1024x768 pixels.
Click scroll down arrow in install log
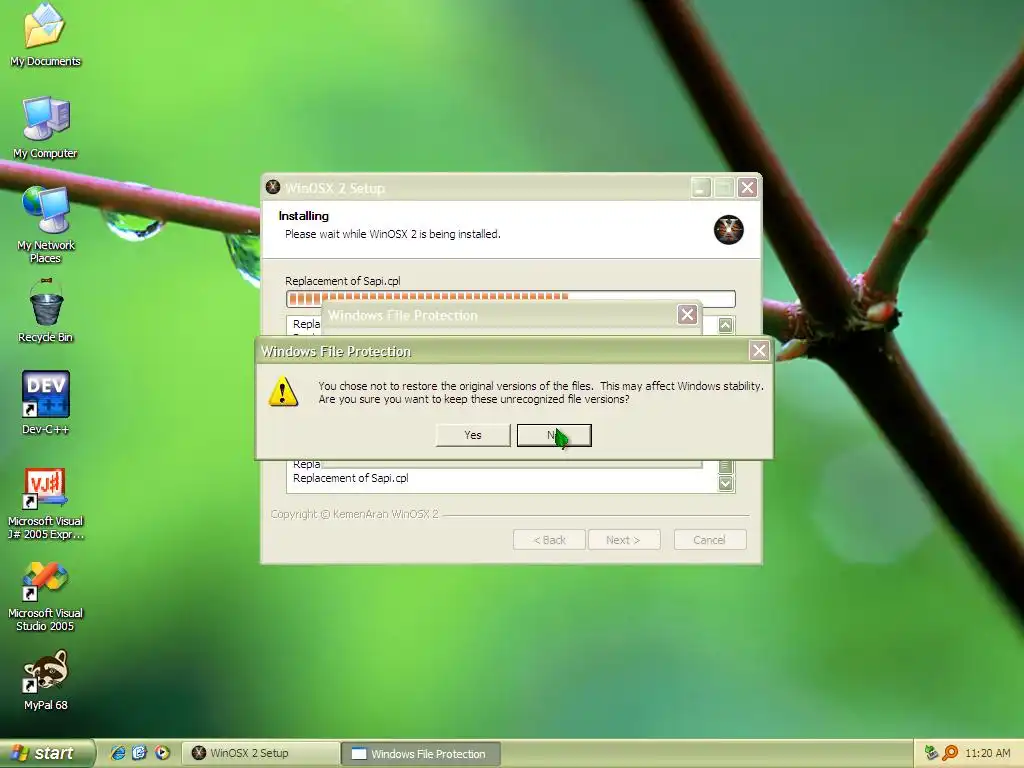coord(726,484)
